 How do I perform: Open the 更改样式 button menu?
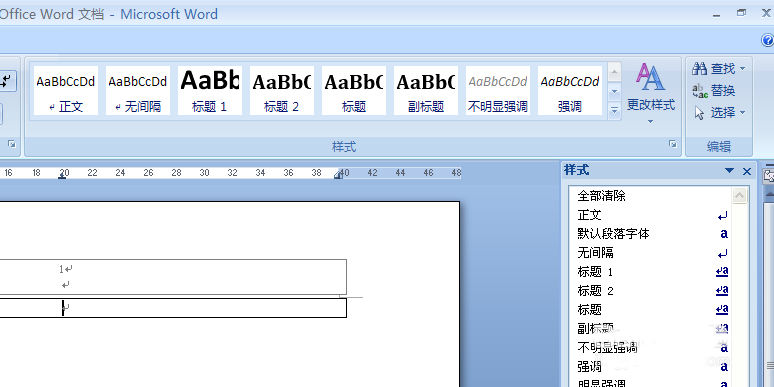[651, 93]
